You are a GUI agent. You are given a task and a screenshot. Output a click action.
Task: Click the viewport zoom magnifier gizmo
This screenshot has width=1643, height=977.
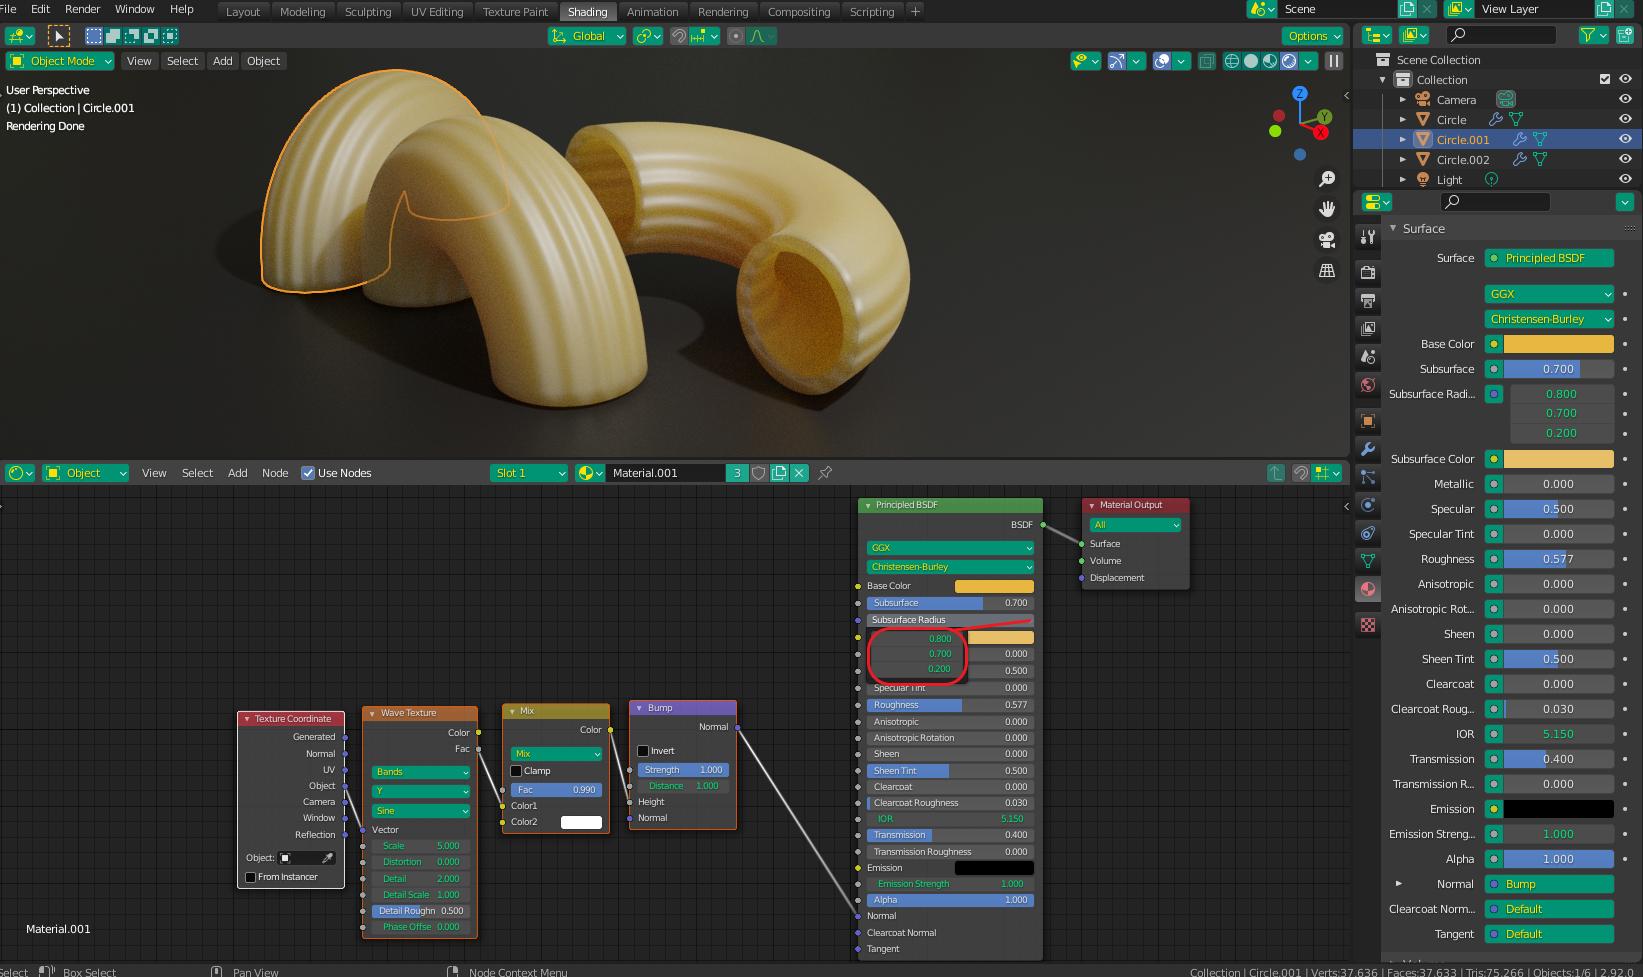click(1327, 179)
